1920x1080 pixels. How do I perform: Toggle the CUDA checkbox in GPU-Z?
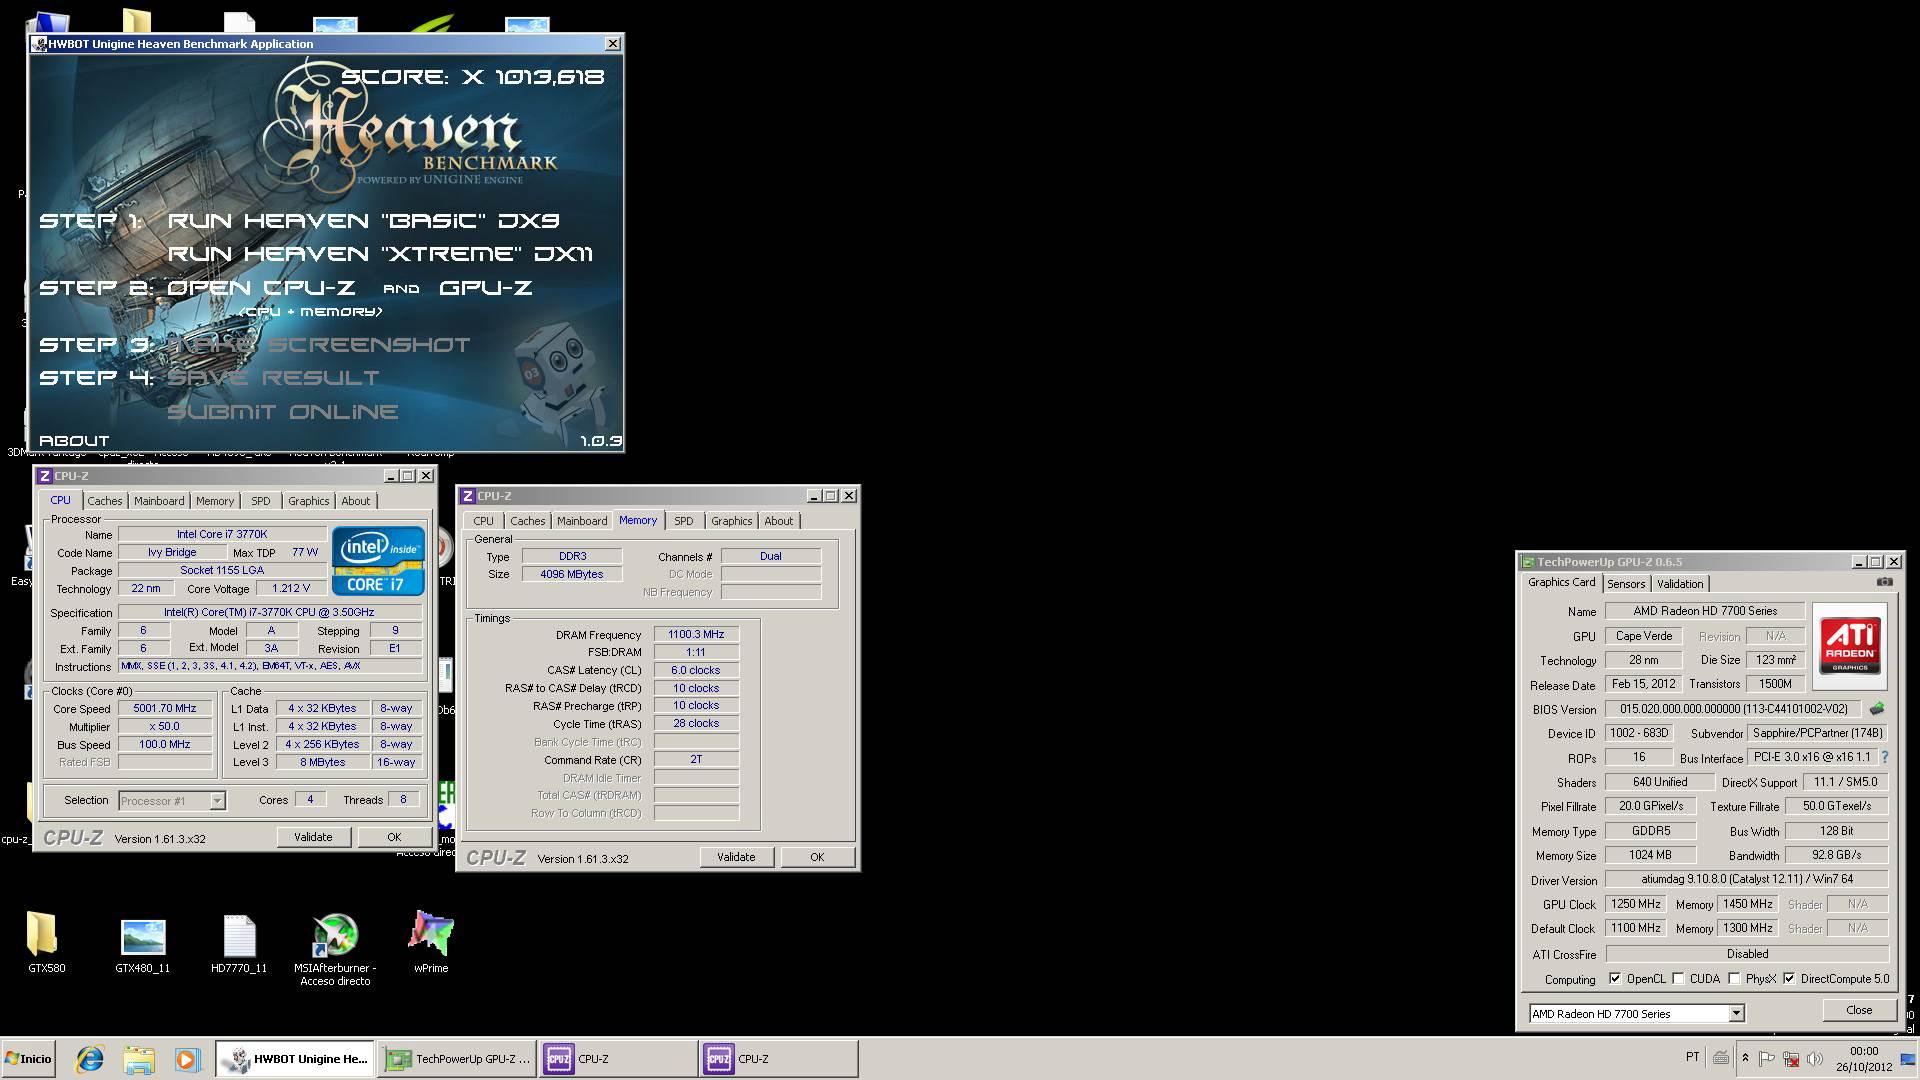(x=1678, y=979)
